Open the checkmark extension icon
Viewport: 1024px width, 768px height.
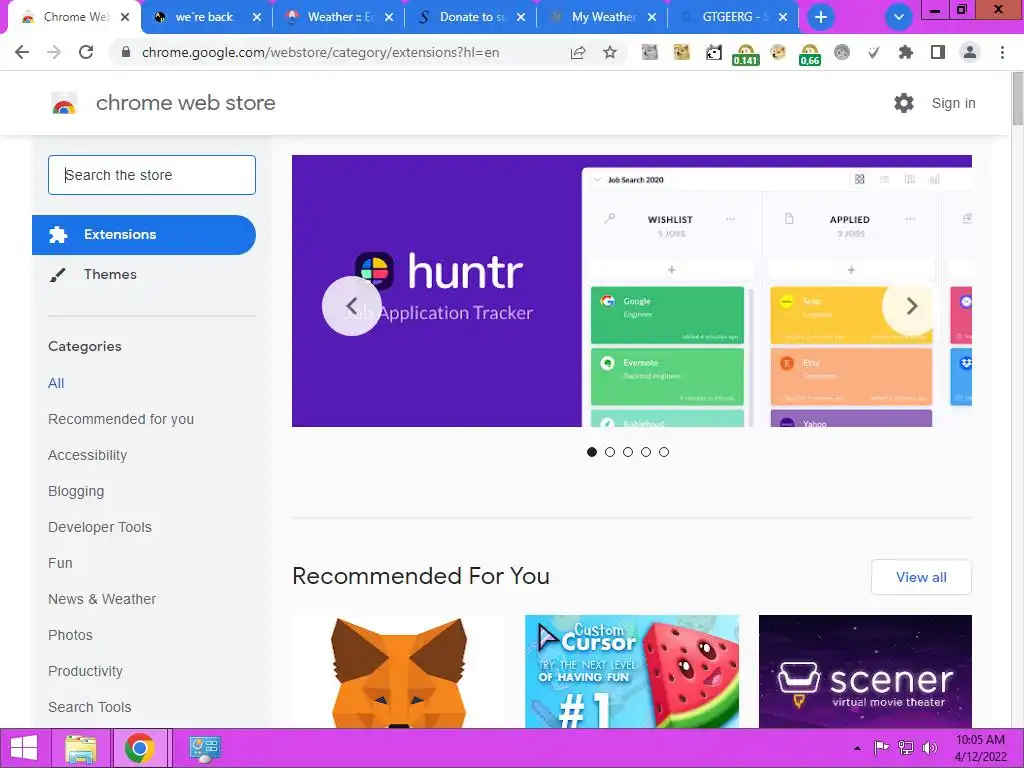pyautogui.click(x=874, y=52)
